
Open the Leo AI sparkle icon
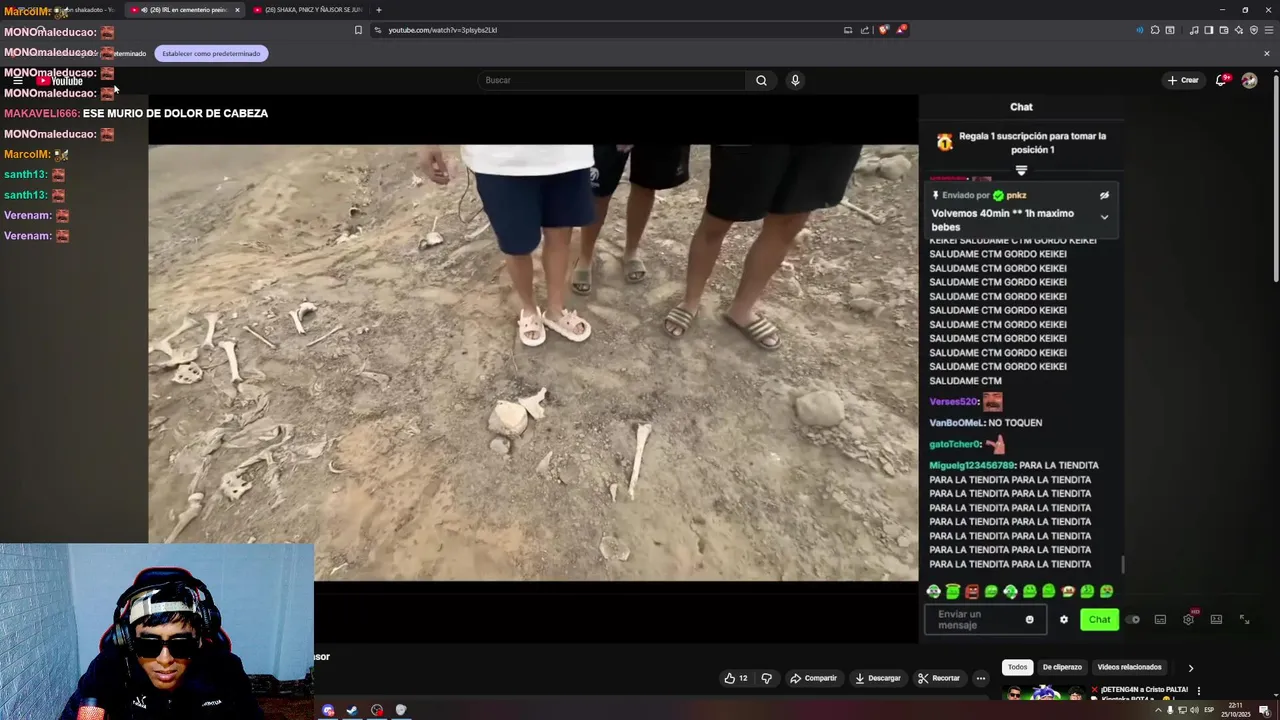(1239, 30)
